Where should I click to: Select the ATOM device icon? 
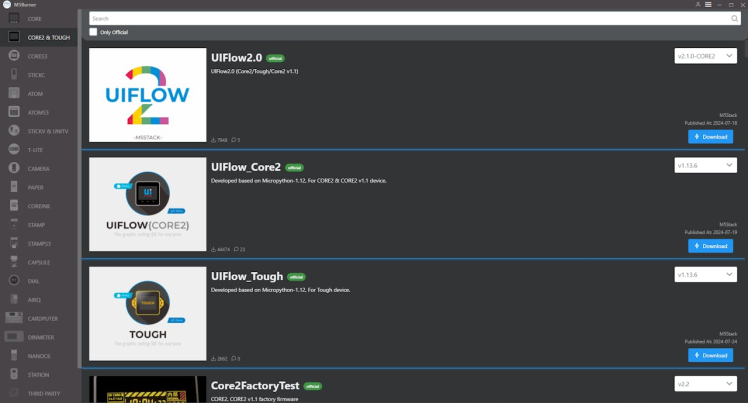tap(14, 93)
